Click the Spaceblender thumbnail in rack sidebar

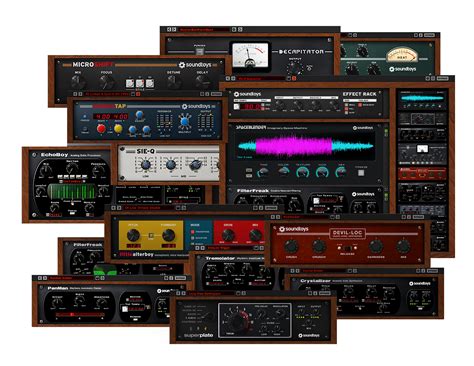(x=422, y=99)
